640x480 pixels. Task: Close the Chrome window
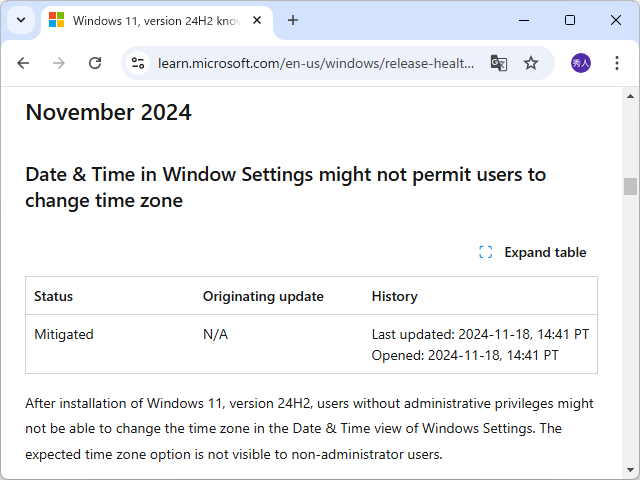pyautogui.click(x=616, y=20)
